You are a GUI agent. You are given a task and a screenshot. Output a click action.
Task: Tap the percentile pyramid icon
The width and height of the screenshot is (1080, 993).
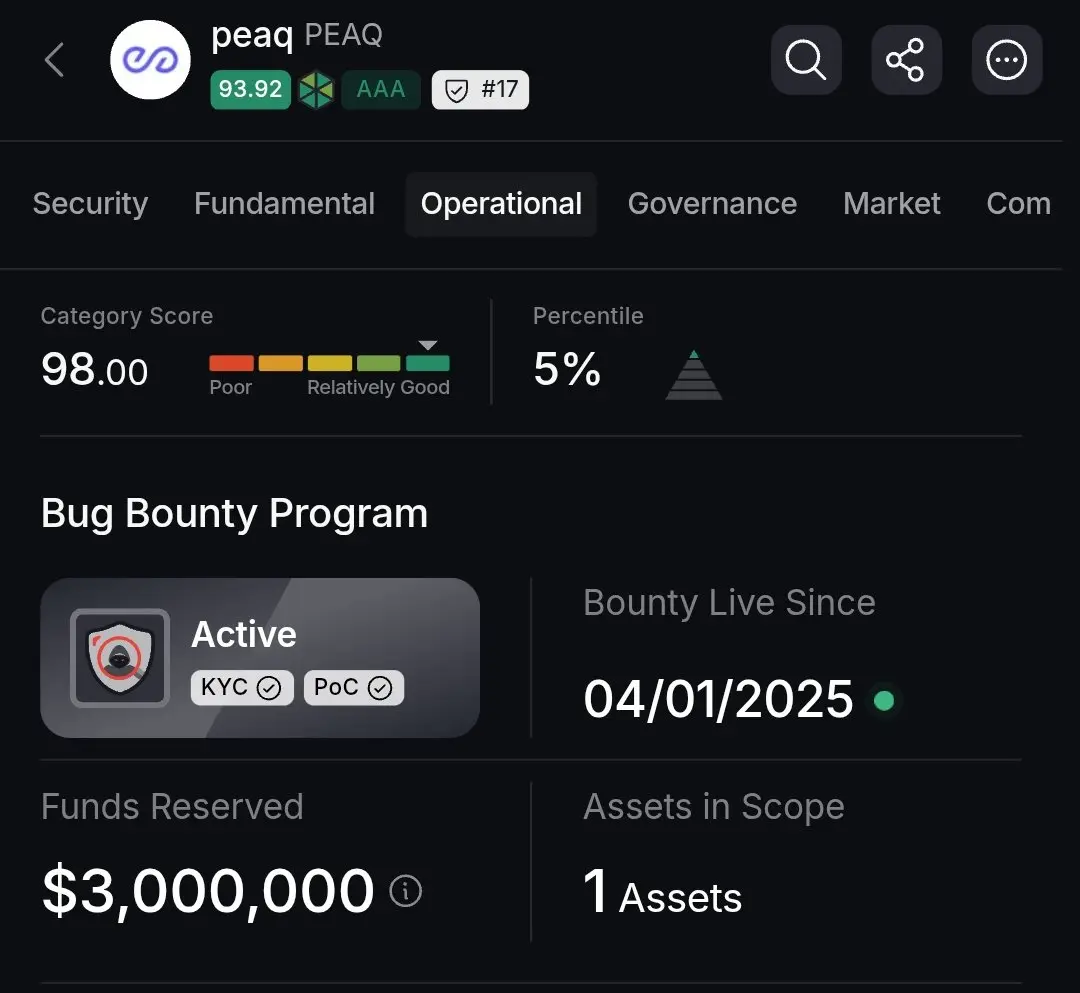coord(694,375)
